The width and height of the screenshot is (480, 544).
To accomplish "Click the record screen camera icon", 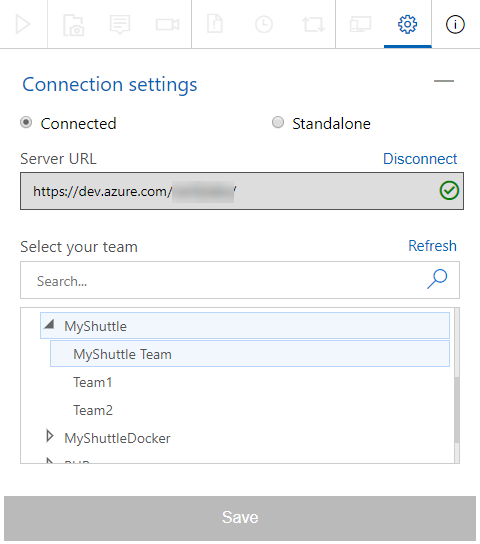I will coord(168,25).
